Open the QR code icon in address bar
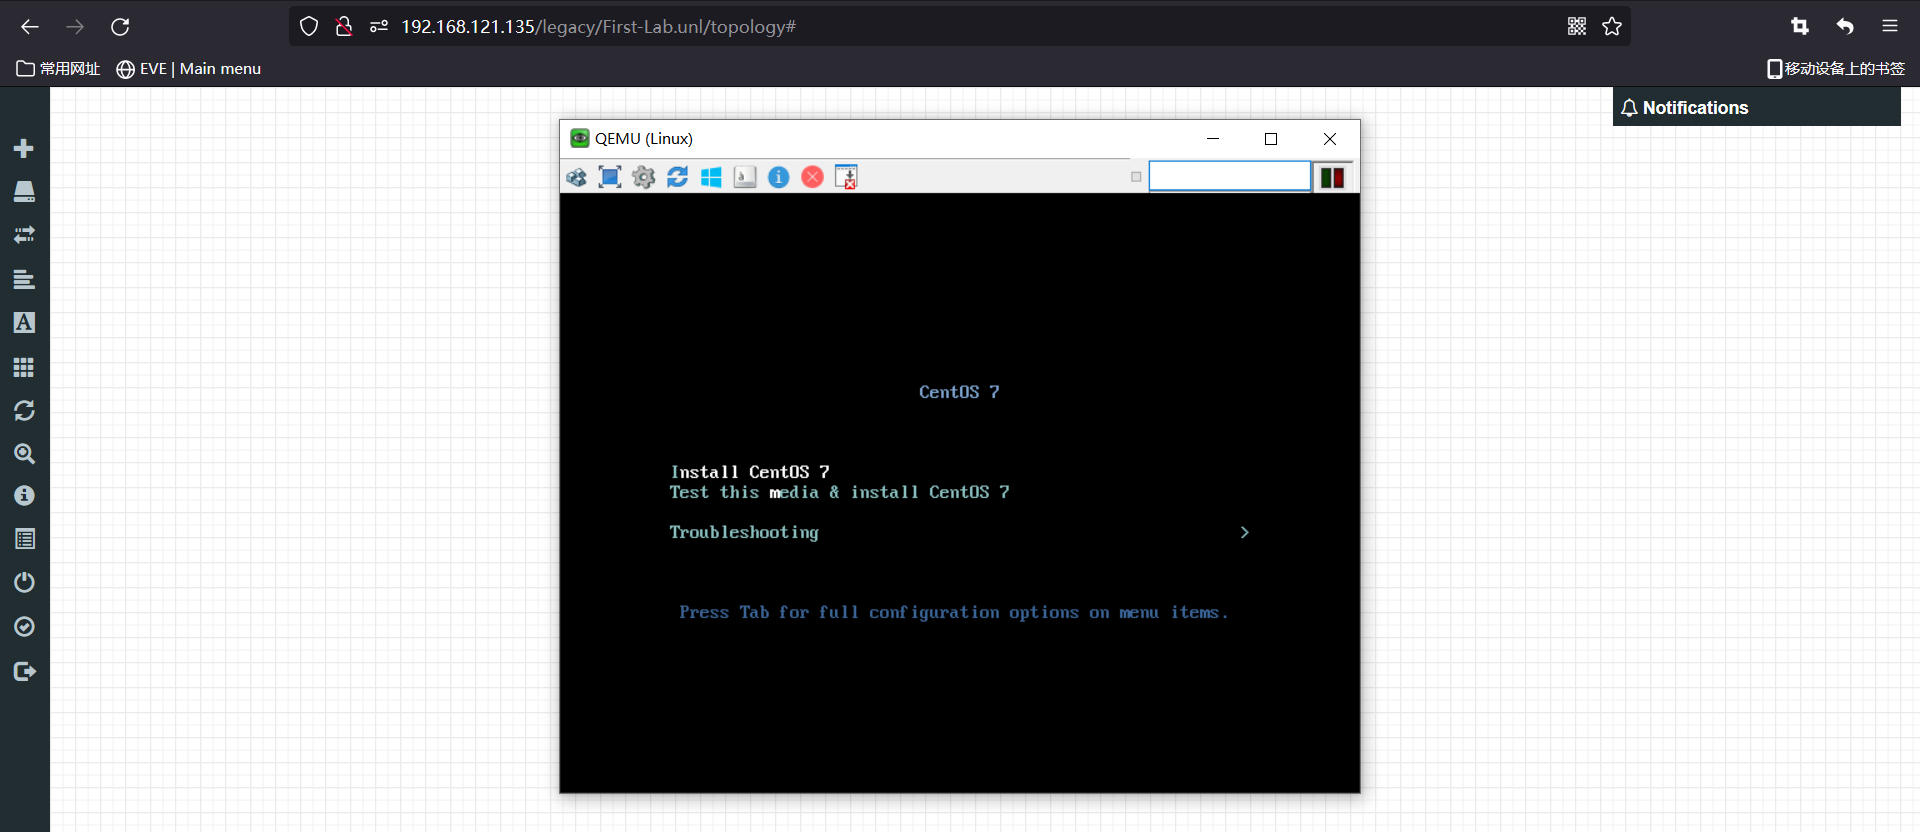The image size is (1920, 832). pyautogui.click(x=1577, y=27)
